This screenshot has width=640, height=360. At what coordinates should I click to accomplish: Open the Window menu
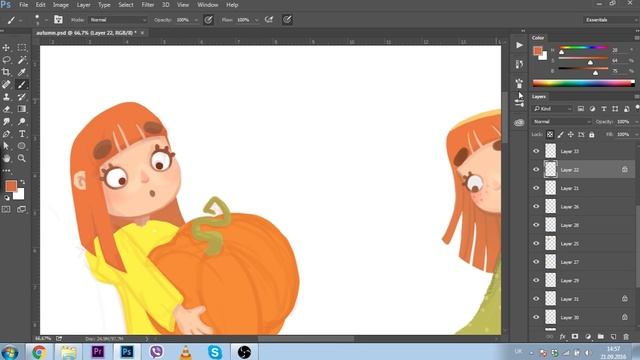pyautogui.click(x=208, y=5)
